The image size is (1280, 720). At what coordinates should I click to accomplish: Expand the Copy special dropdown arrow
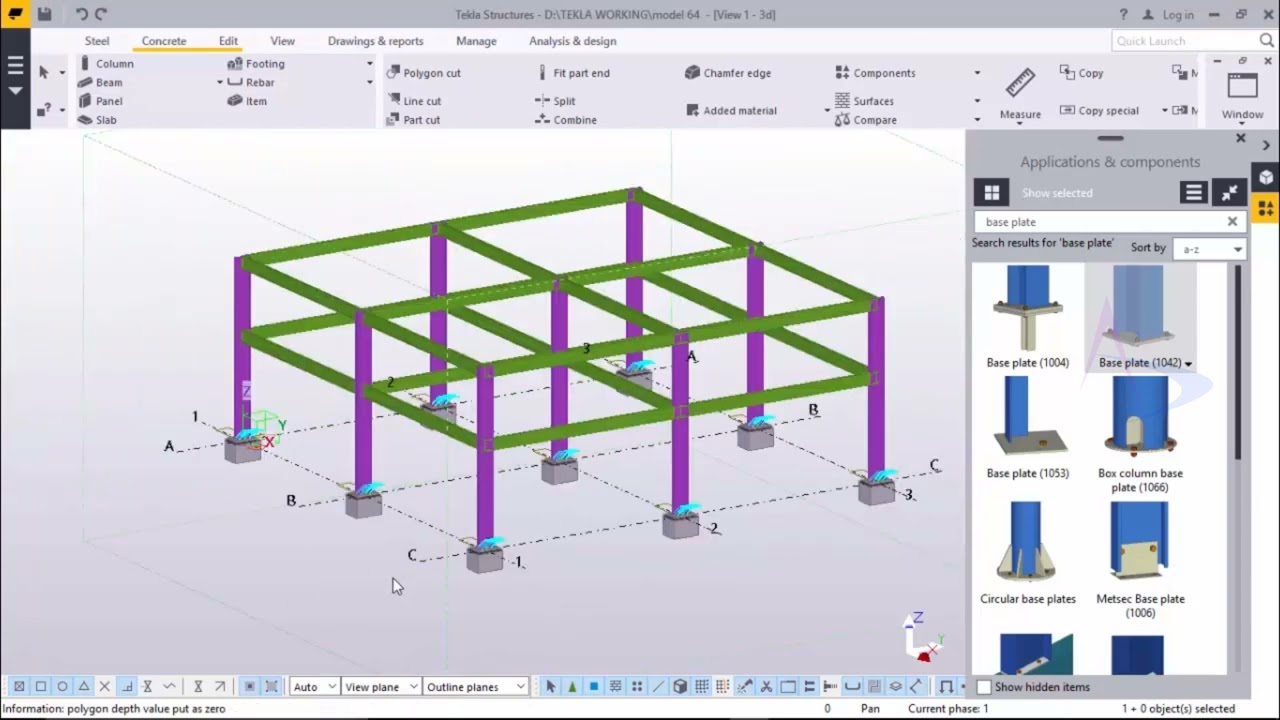pos(1164,111)
